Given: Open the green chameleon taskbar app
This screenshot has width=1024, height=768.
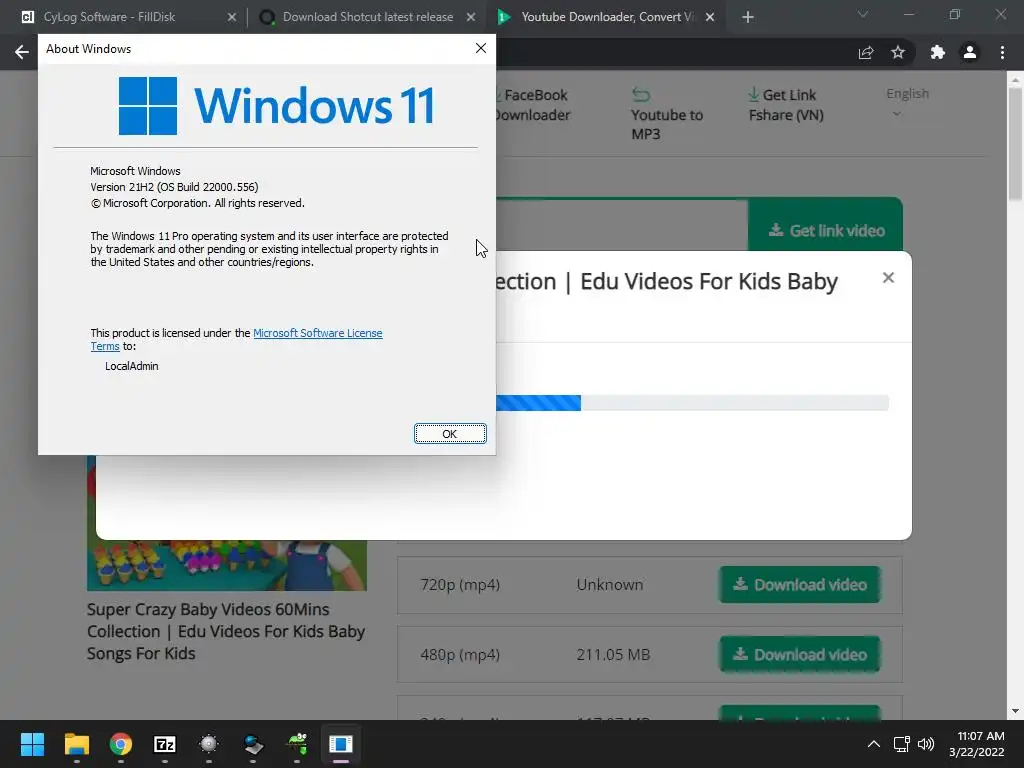Looking at the screenshot, I should coord(297,744).
